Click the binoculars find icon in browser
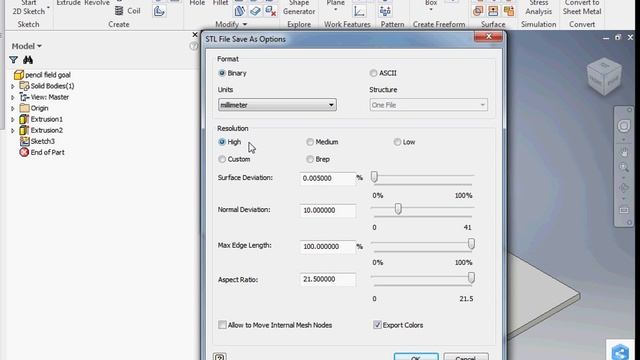Viewport: 640px width, 360px height. click(x=28, y=60)
